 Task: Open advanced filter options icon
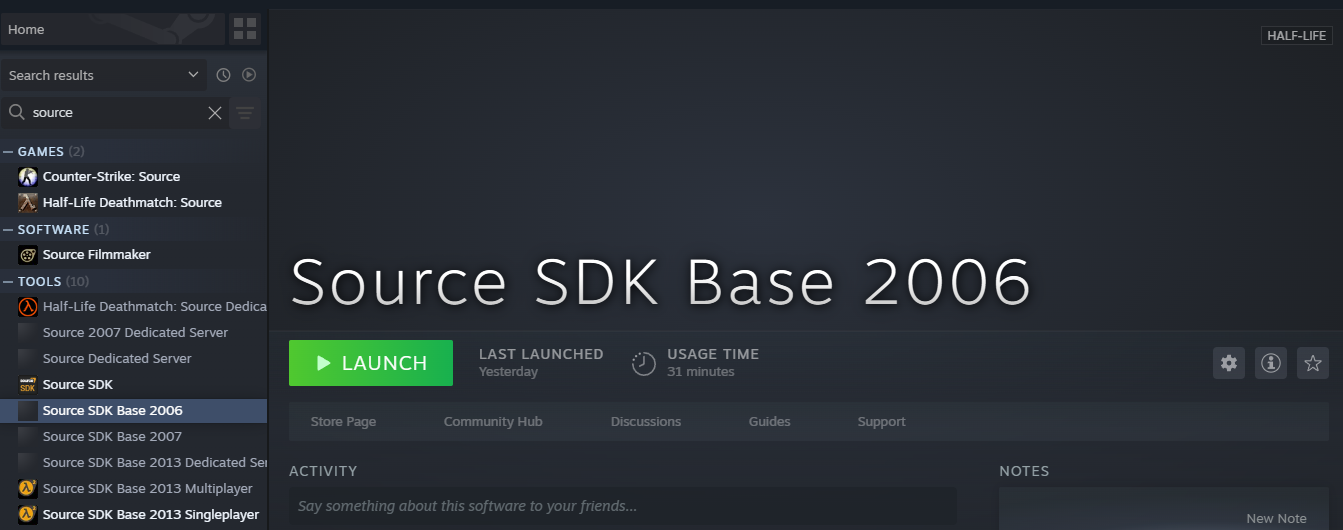[x=245, y=113]
